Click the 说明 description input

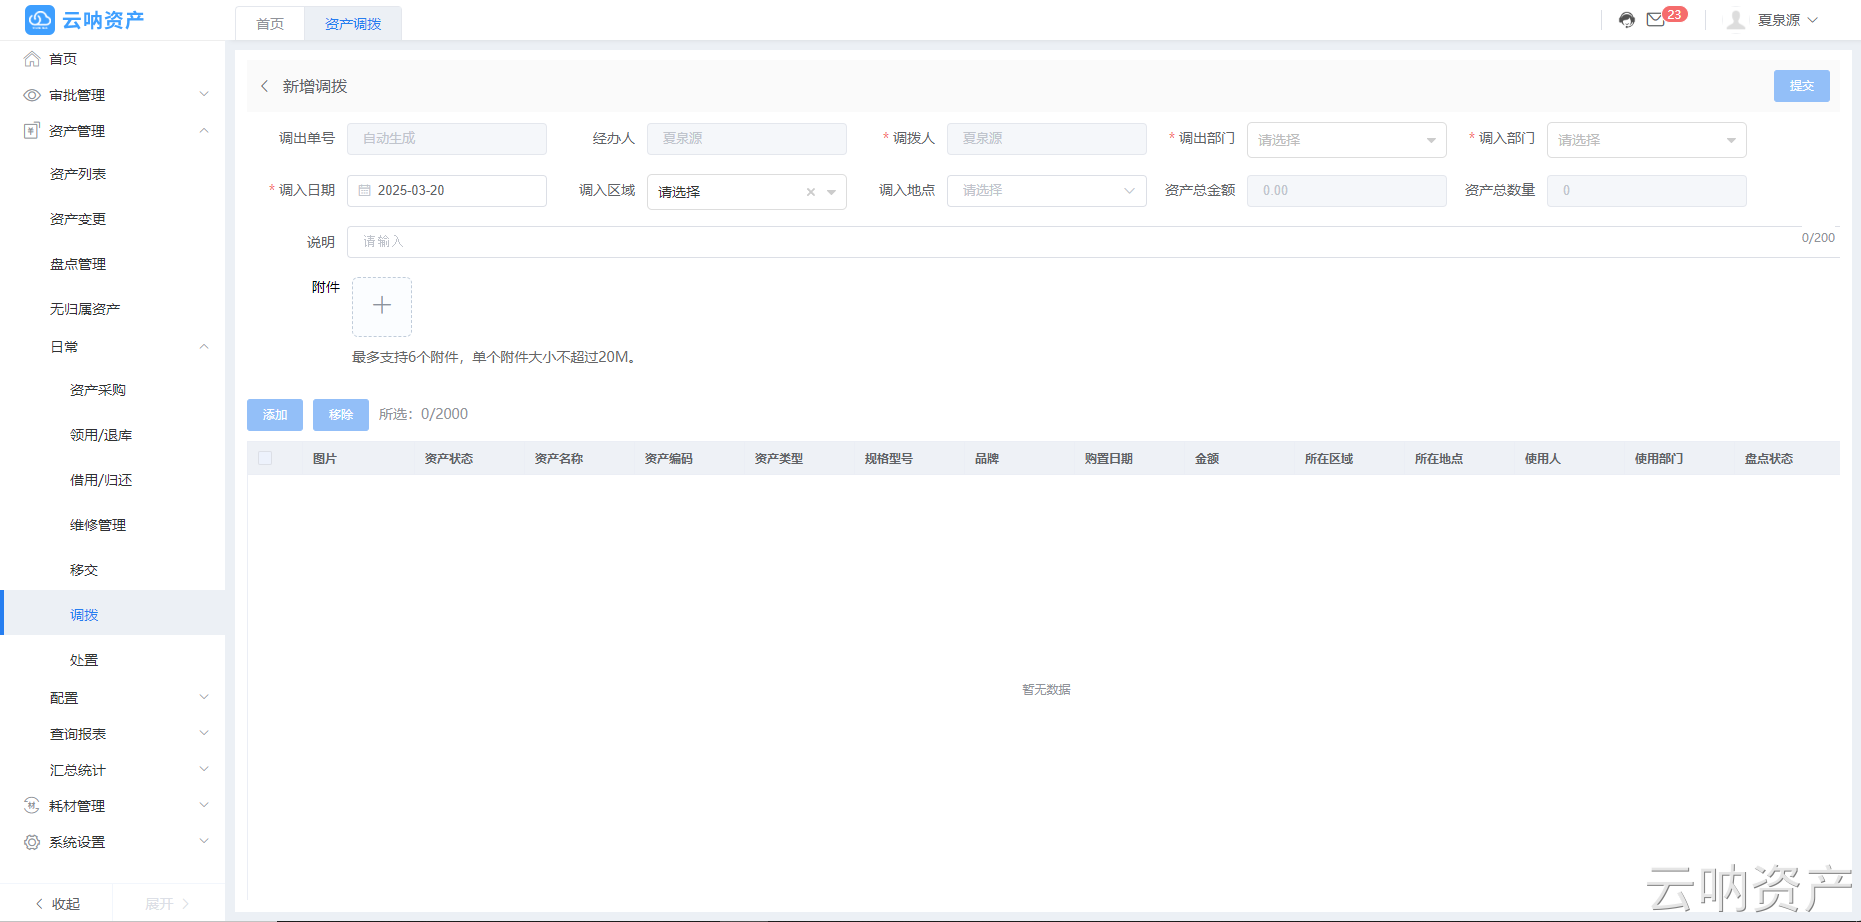tap(1093, 242)
